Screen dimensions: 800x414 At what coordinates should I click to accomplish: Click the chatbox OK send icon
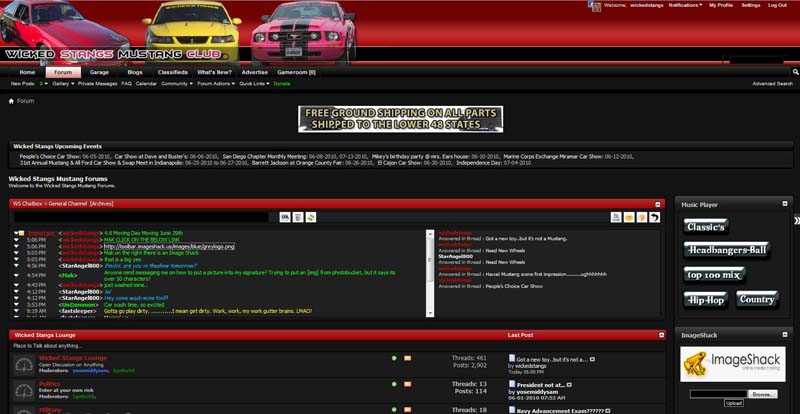click(285, 217)
